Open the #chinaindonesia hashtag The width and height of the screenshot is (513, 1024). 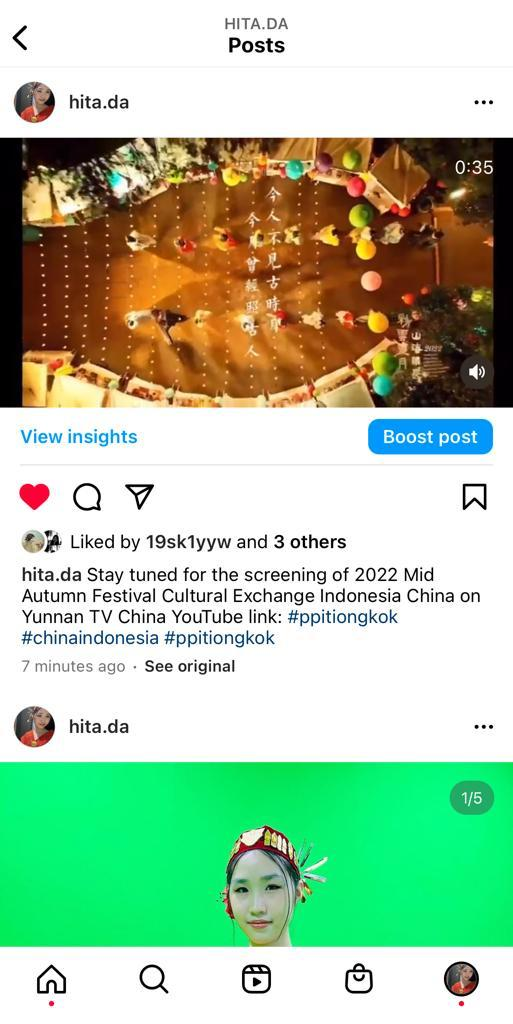click(90, 637)
